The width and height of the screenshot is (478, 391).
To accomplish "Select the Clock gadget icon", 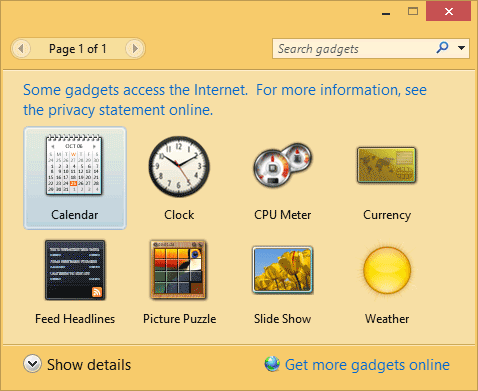I will coord(179,166).
